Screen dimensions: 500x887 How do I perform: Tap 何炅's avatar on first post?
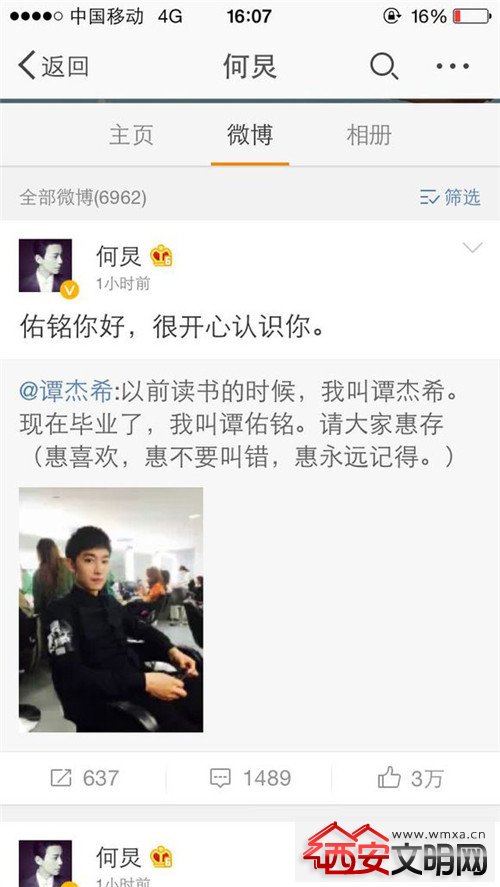tap(45, 265)
